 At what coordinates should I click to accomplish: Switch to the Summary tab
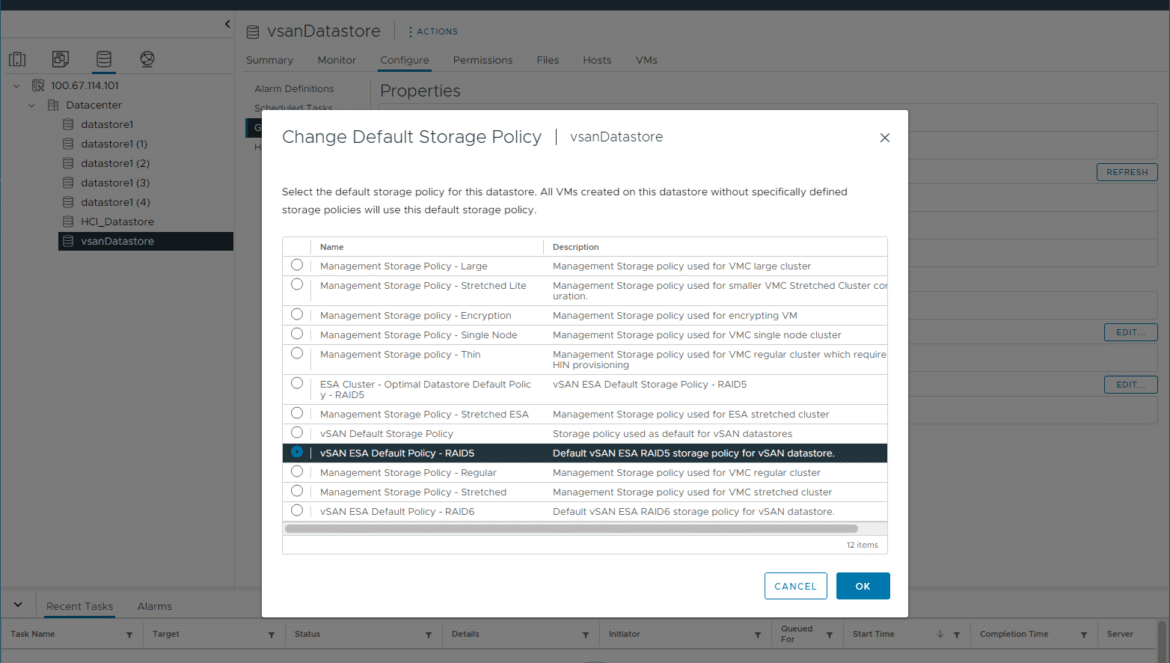tap(269, 60)
